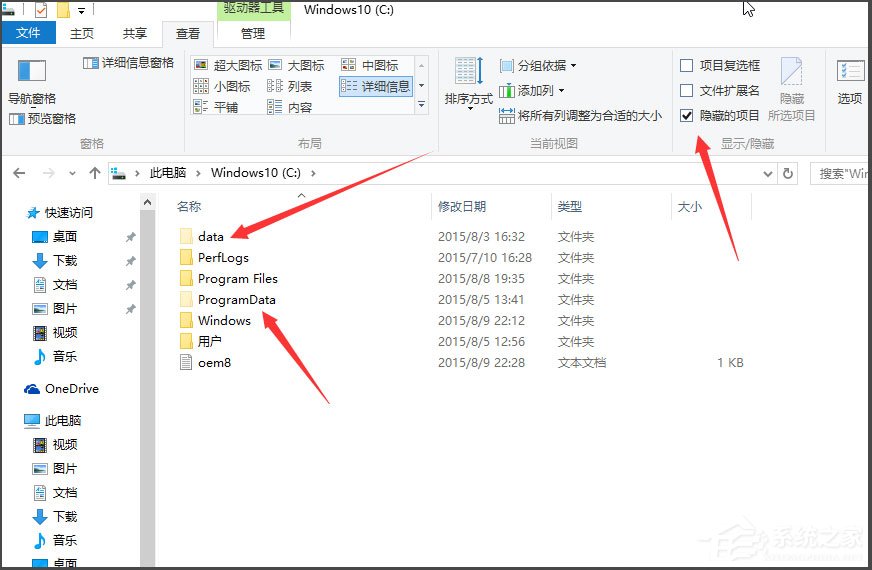
Task: Click Hide selected items button
Action: tap(791, 89)
